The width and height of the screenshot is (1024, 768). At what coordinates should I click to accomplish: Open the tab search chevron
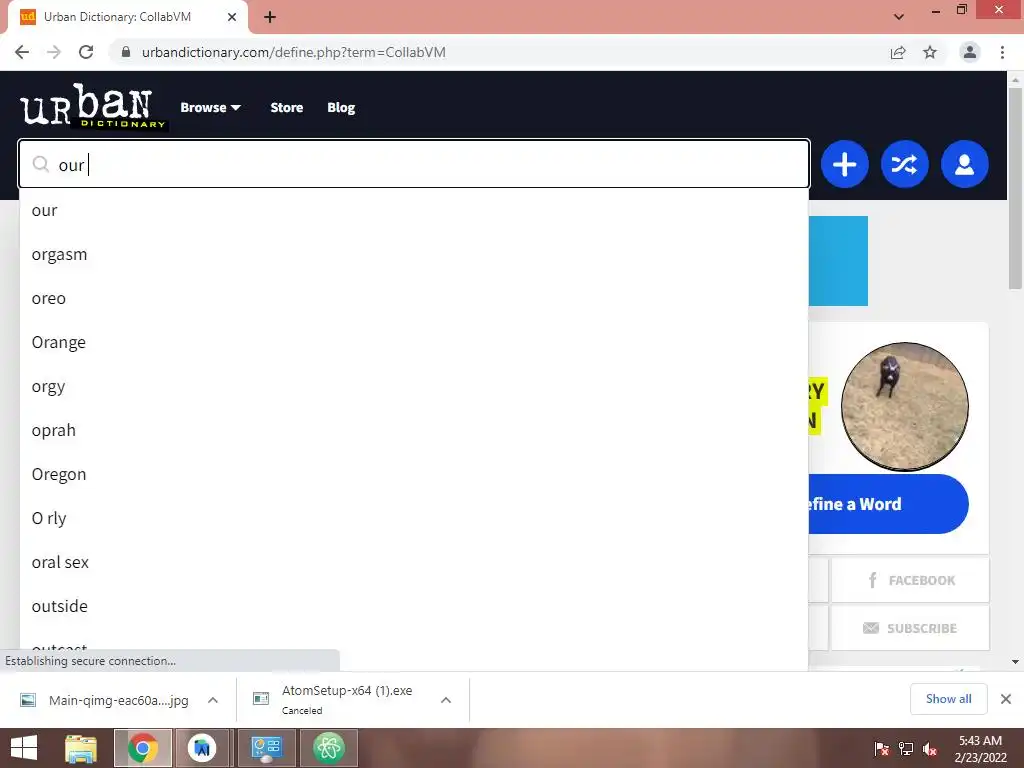[x=899, y=17]
